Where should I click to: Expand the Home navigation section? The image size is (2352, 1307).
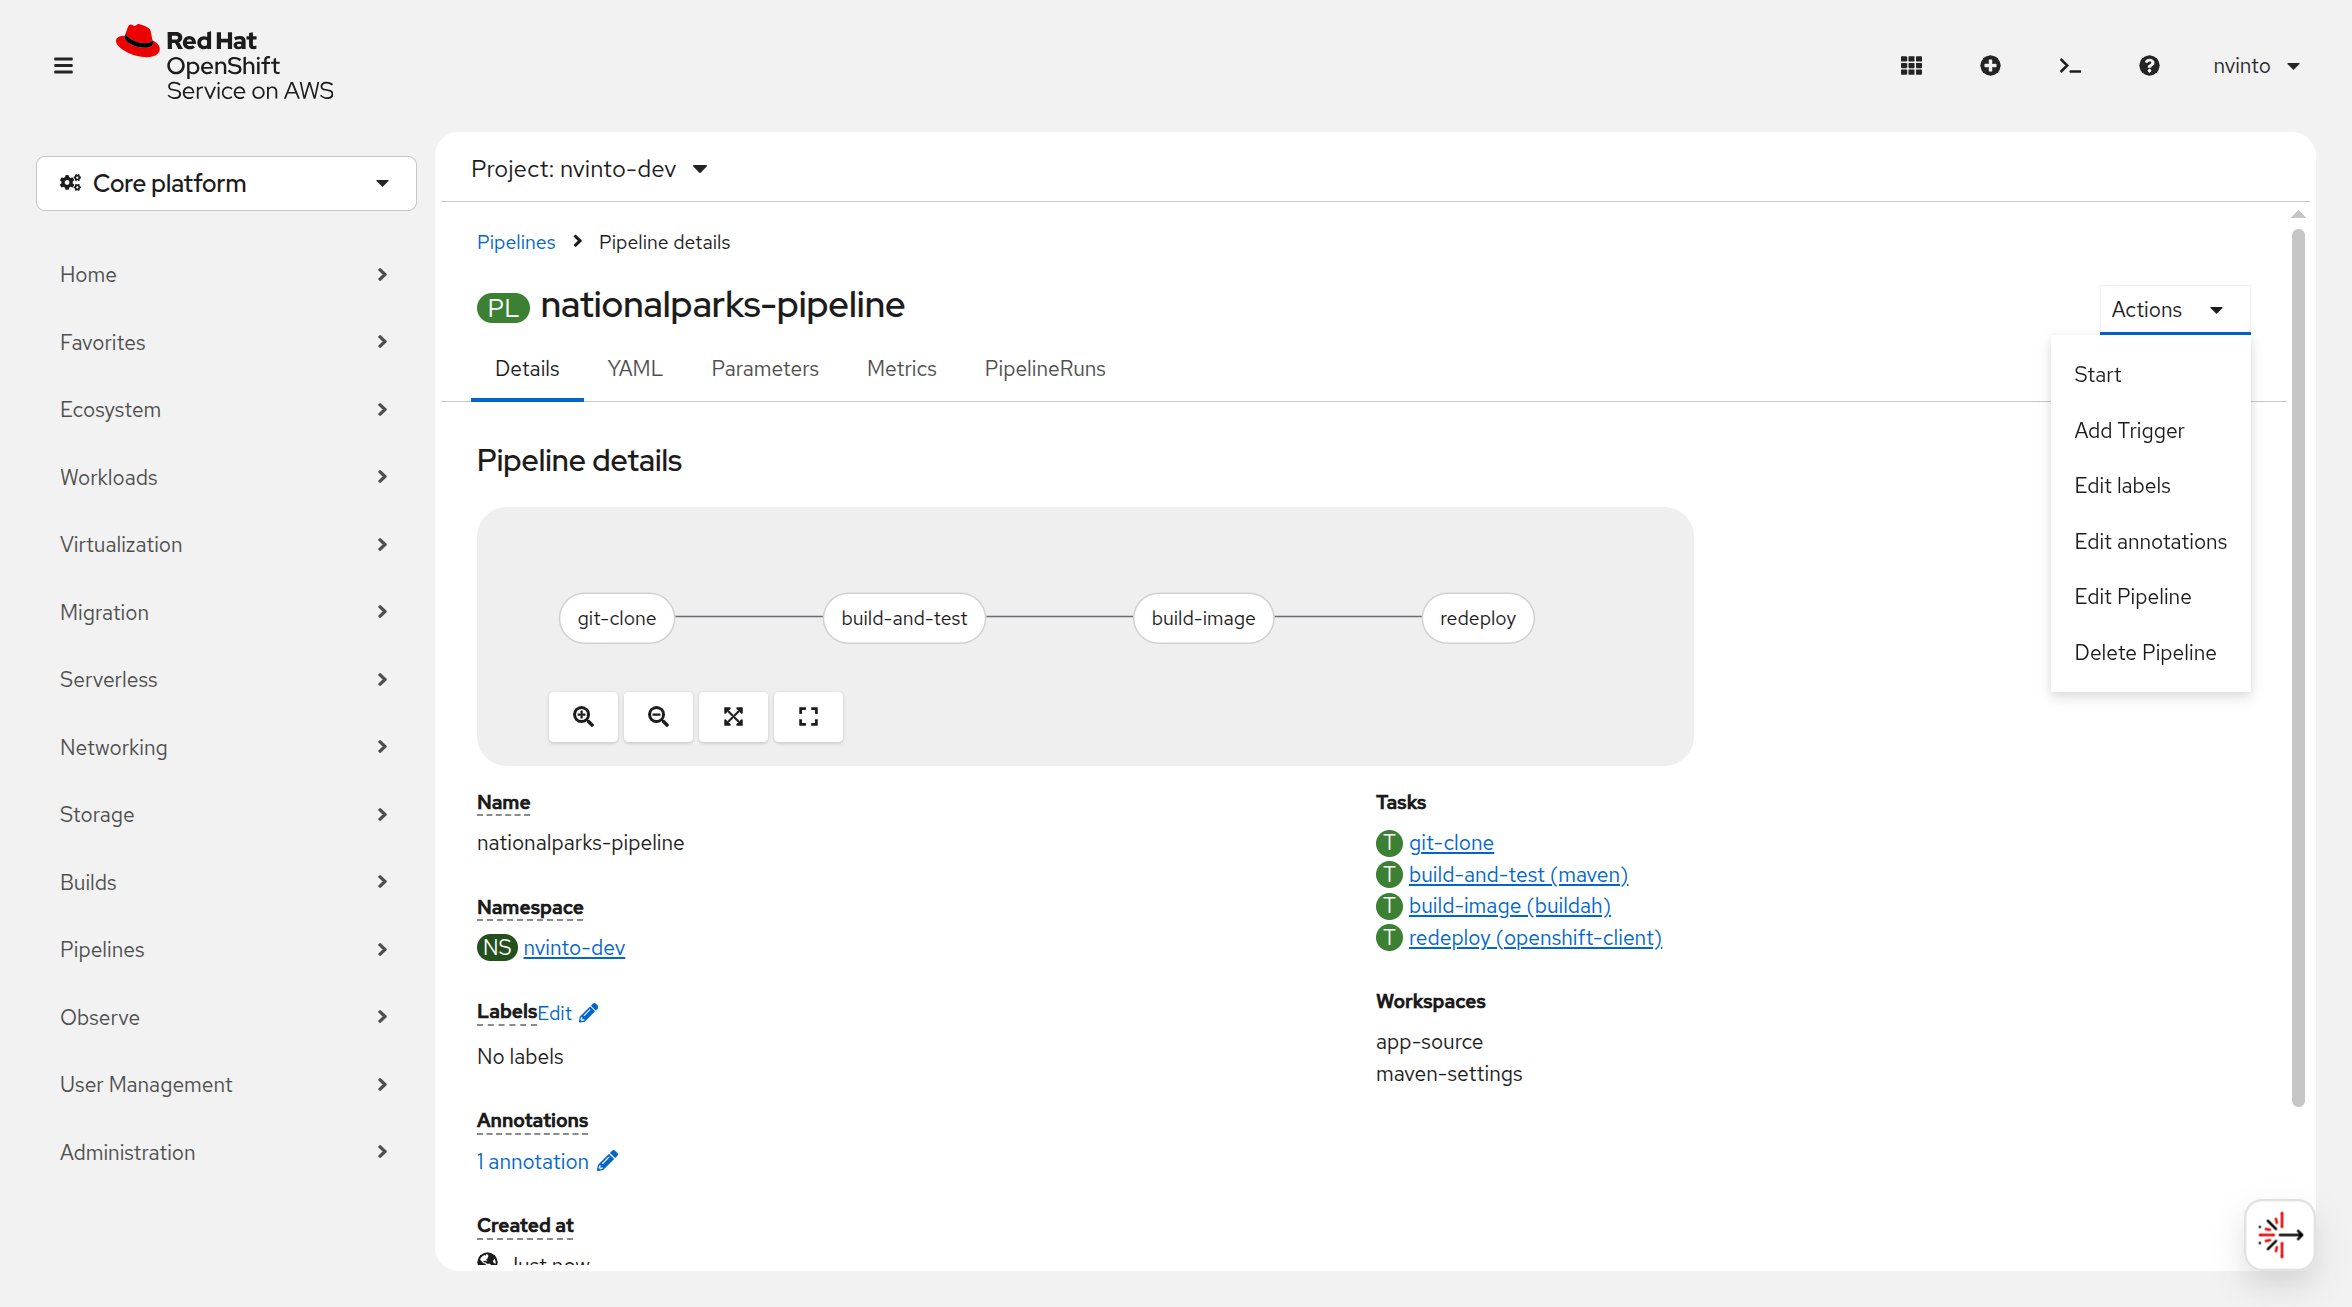coord(226,274)
